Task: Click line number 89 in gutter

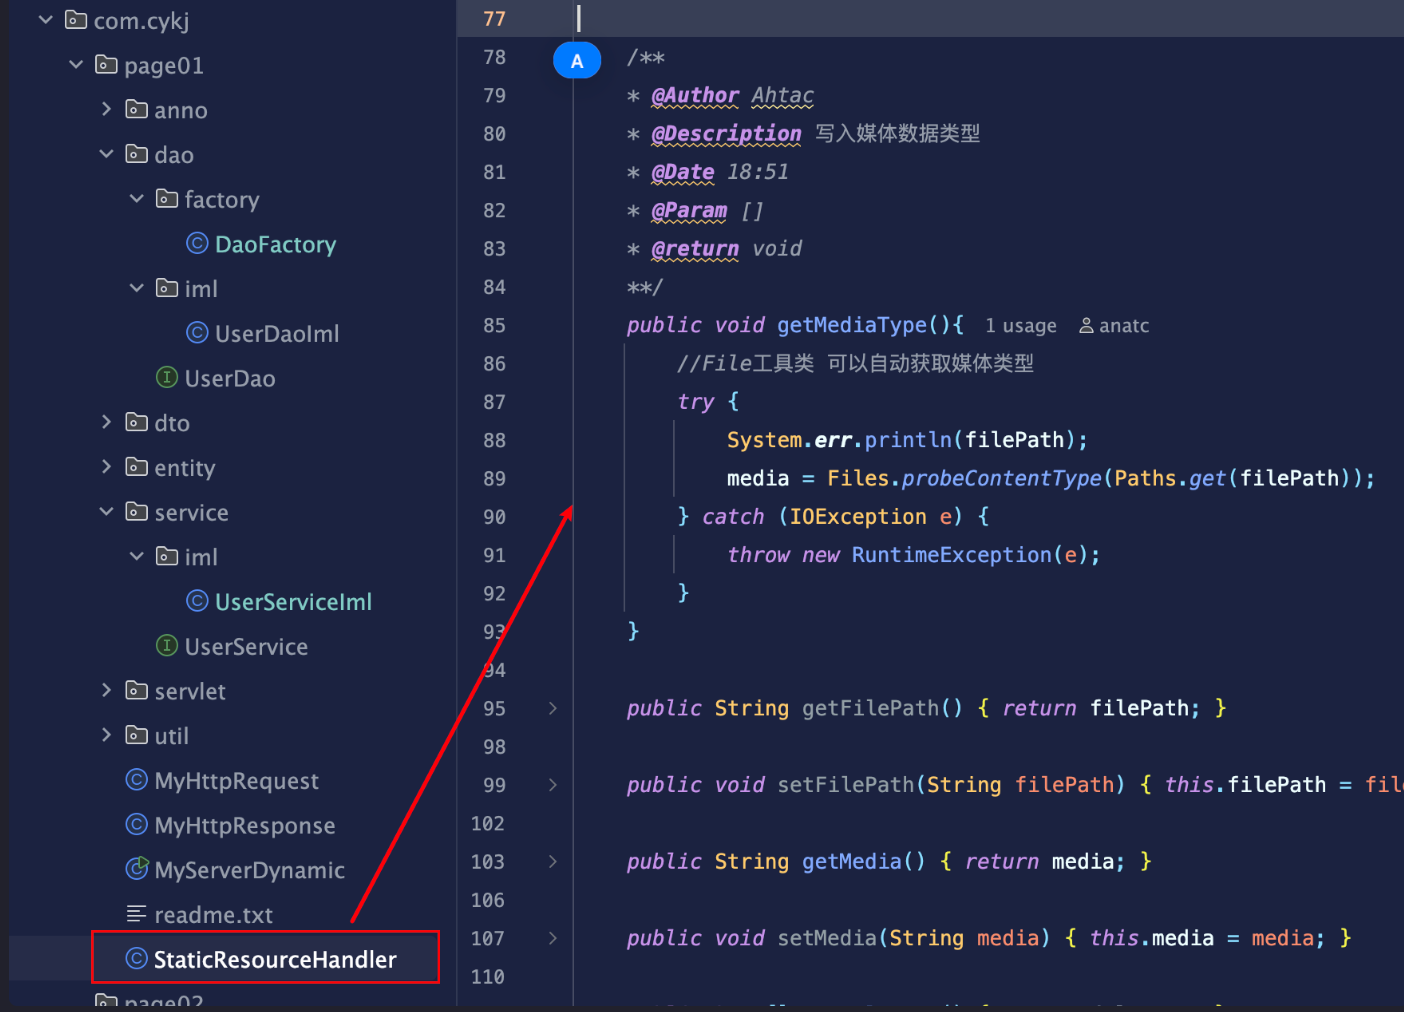Action: click(494, 478)
